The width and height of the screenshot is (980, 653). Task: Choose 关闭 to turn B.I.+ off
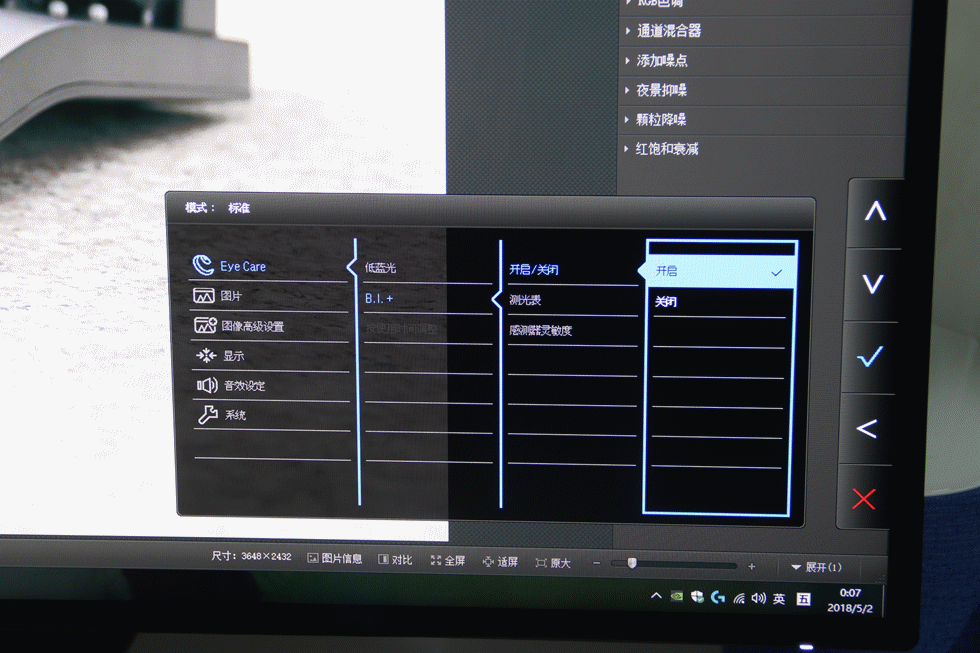(x=720, y=302)
